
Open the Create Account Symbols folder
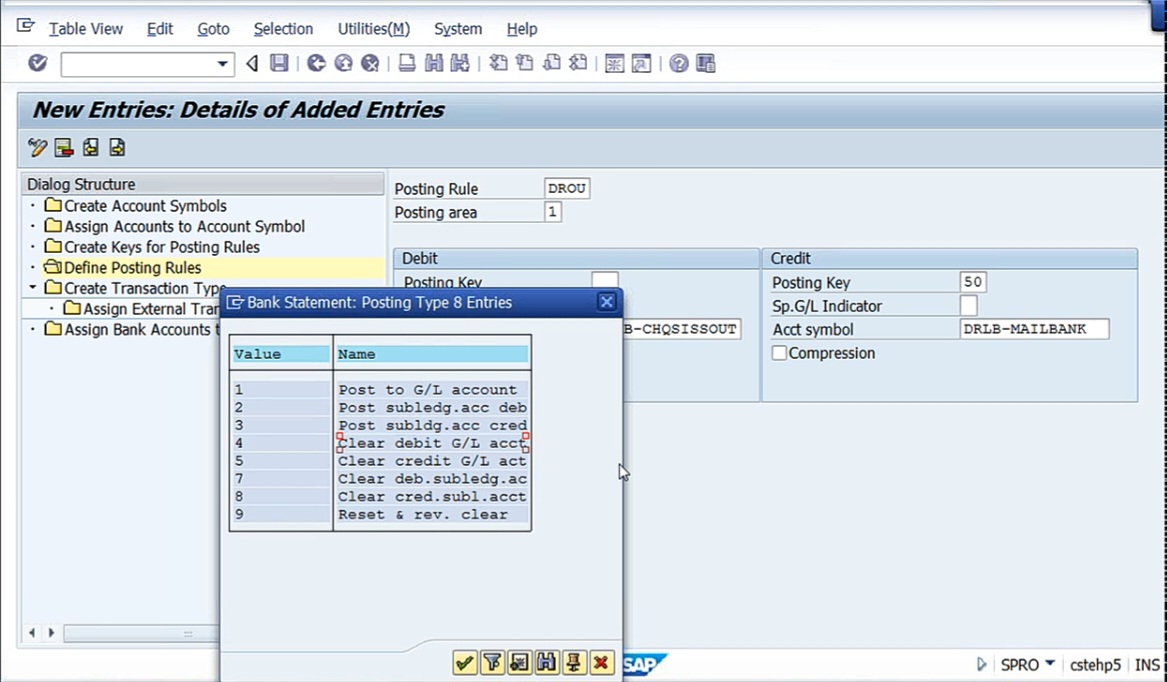135,205
